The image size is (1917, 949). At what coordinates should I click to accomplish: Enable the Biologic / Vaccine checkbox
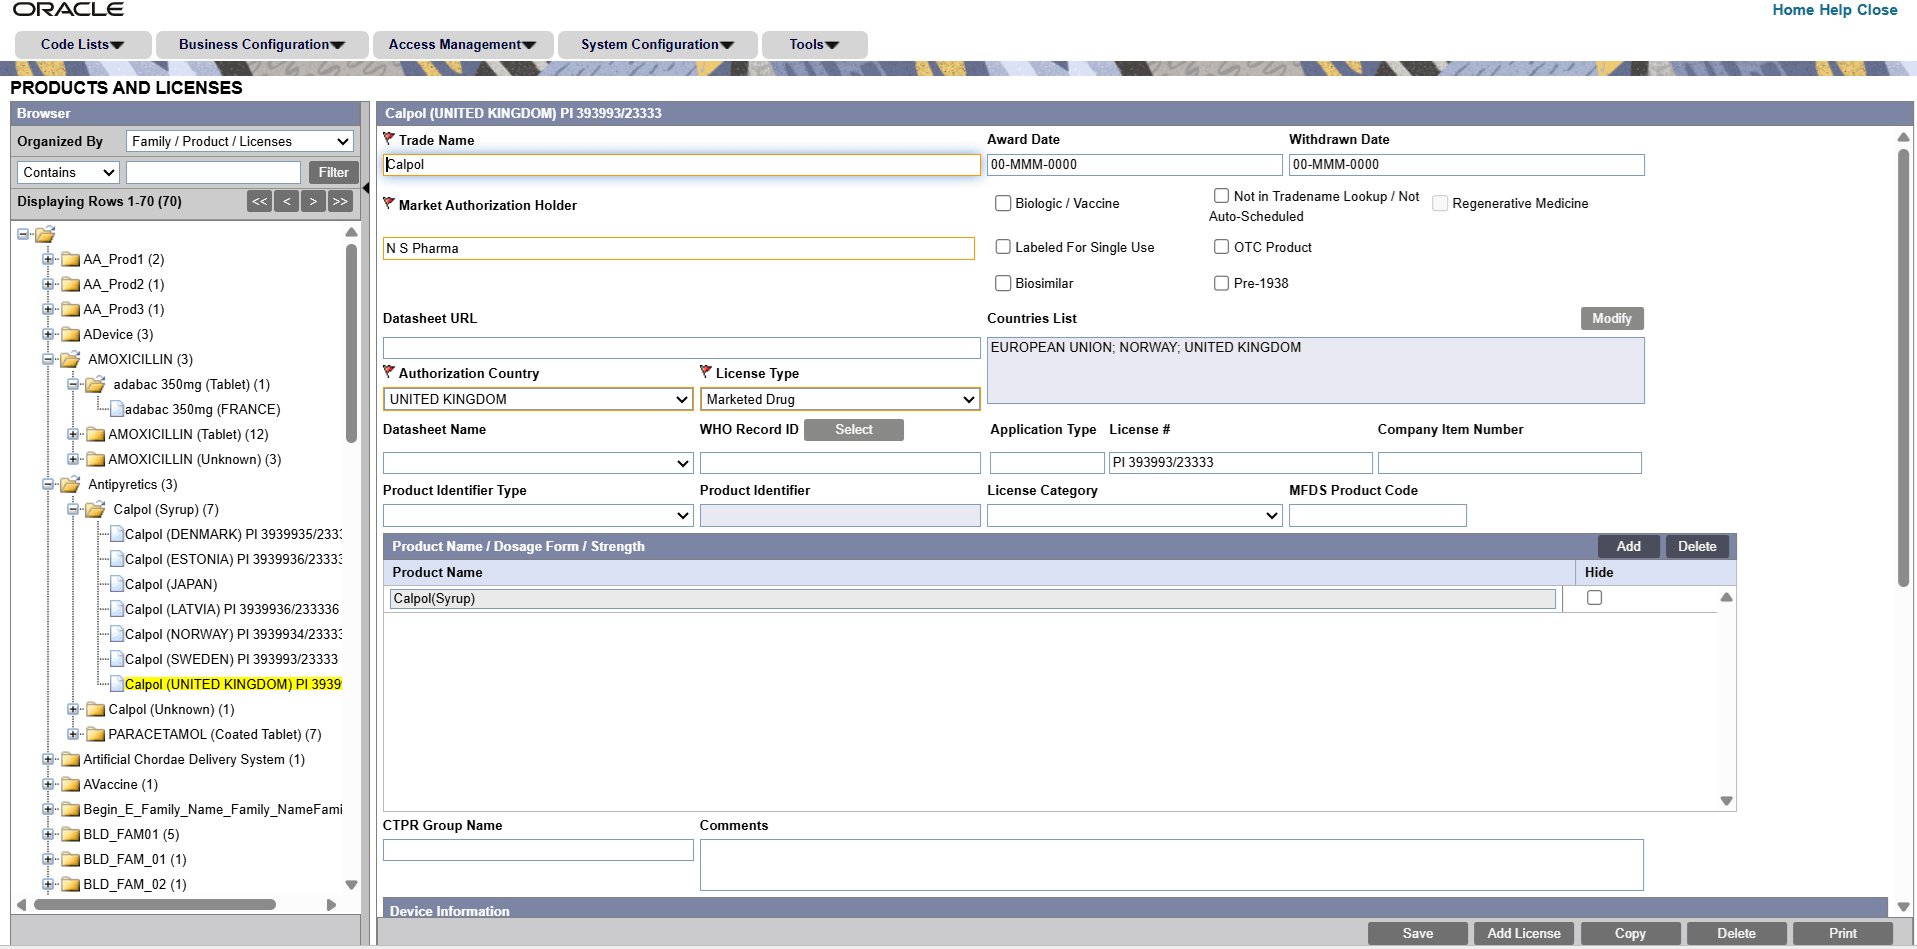(1003, 203)
